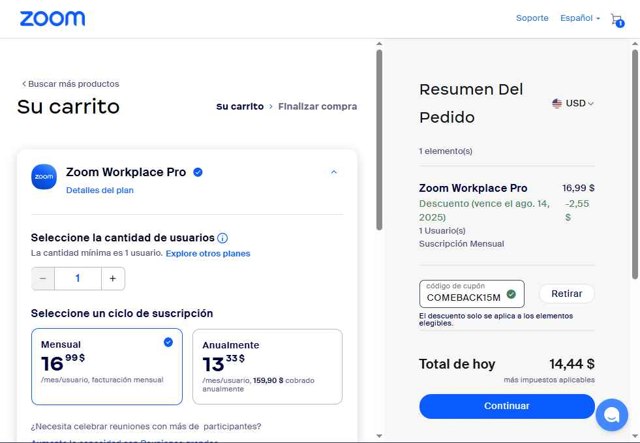Image resolution: width=640 pixels, height=443 pixels.
Task: Open Soporte in the header
Action: (532, 18)
